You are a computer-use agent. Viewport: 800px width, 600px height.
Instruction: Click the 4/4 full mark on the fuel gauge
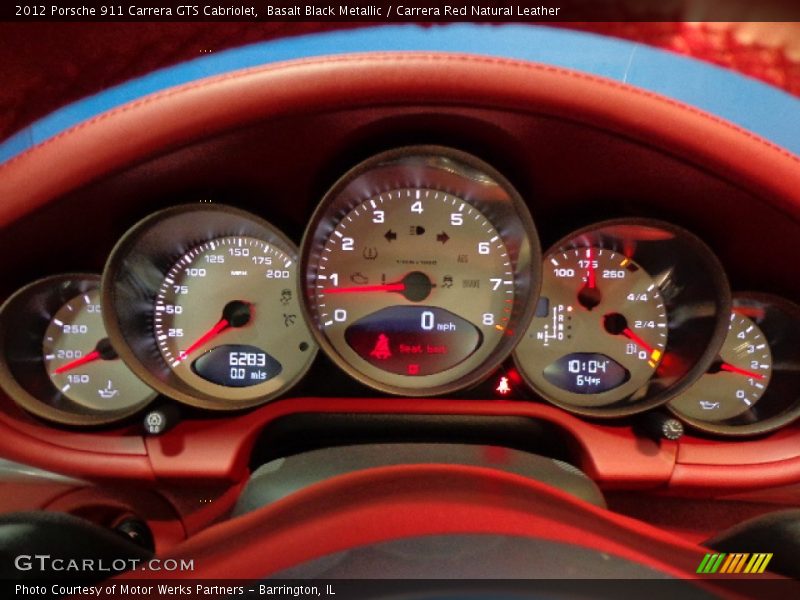pos(637,297)
